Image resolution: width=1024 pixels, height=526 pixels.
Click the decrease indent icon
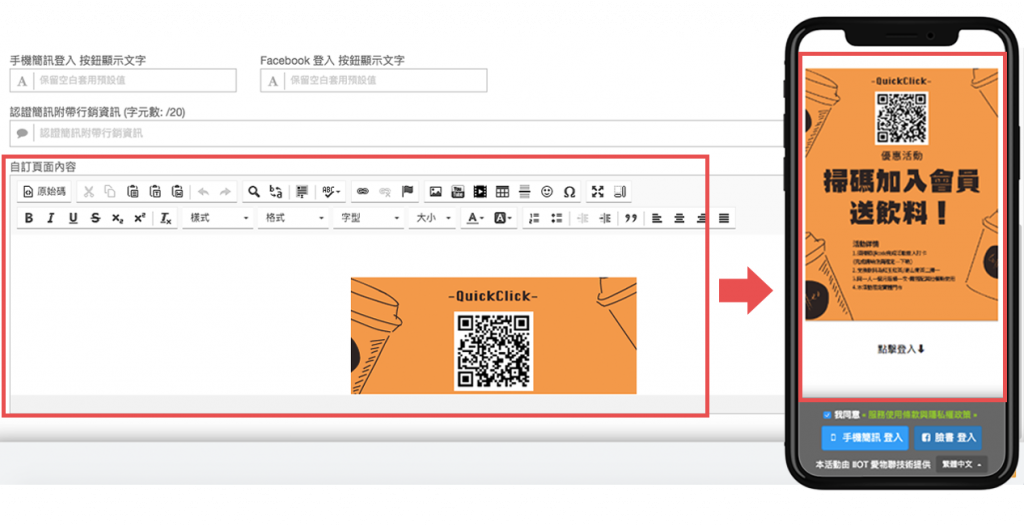point(583,218)
